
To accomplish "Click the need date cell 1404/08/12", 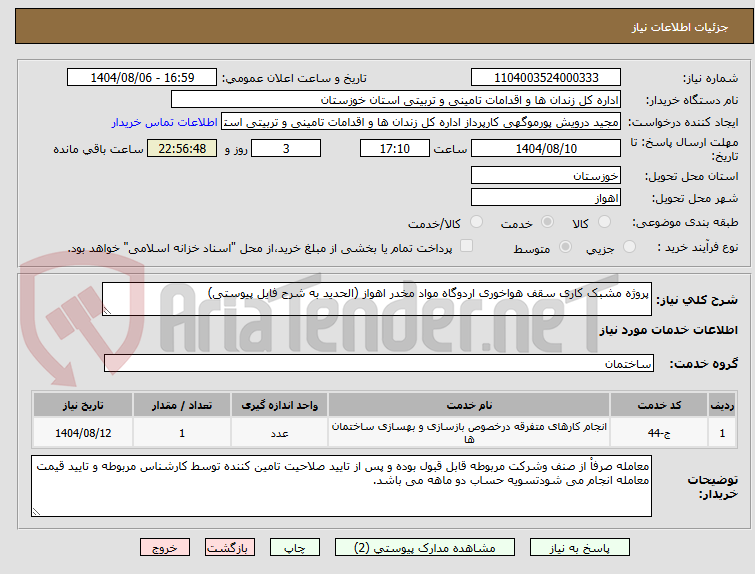I will click(x=83, y=433).
